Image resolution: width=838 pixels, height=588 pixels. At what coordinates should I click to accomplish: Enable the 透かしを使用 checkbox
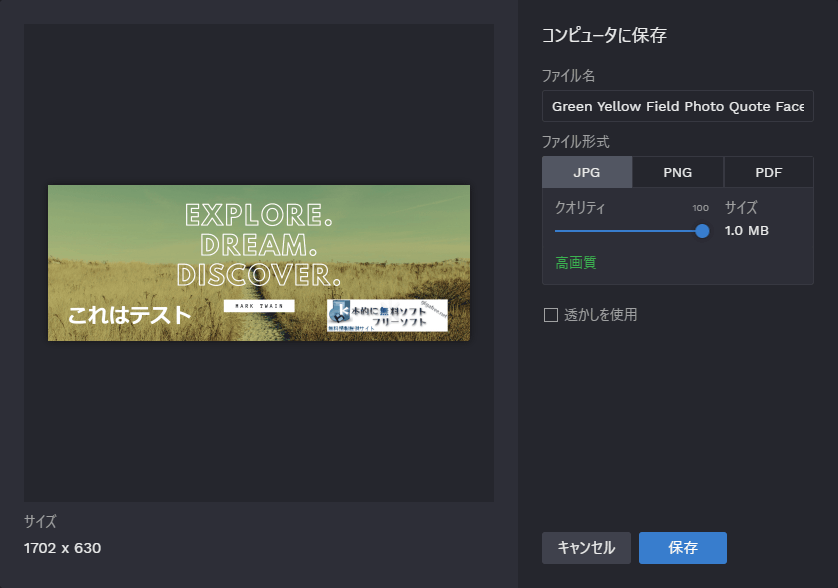point(550,315)
